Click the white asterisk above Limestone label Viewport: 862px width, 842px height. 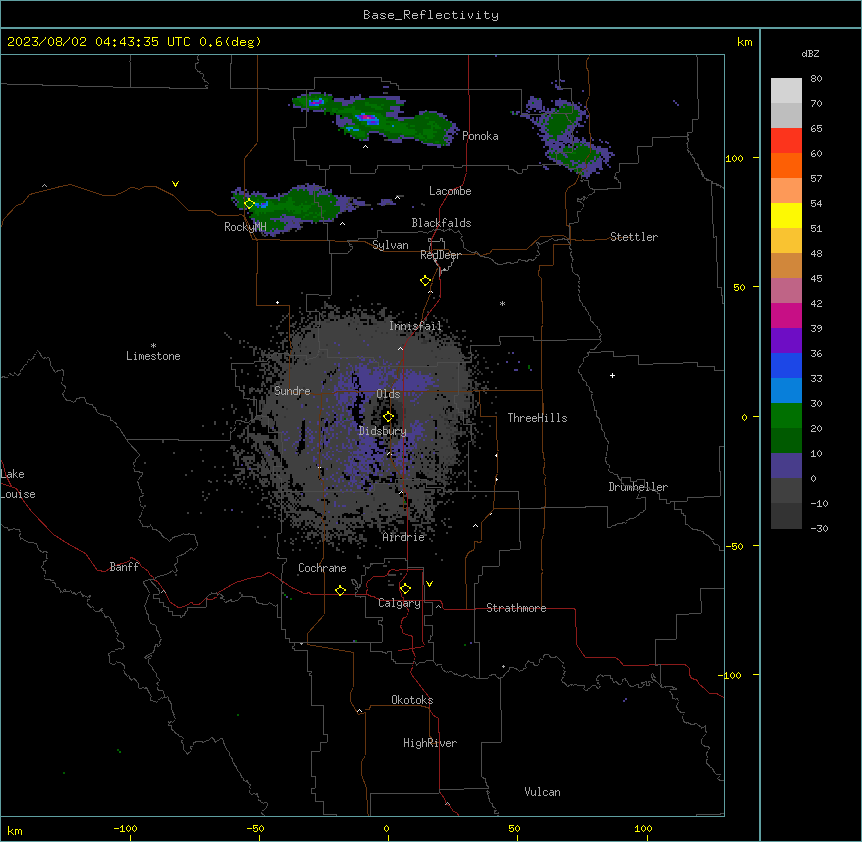pyautogui.click(x=153, y=346)
